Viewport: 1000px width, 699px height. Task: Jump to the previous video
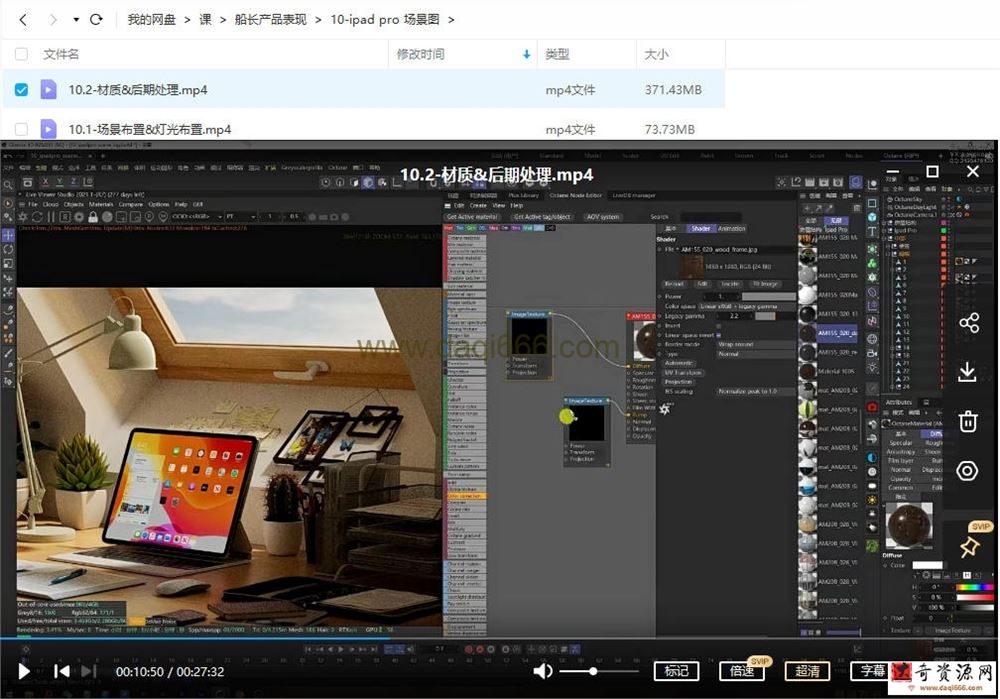[x=62, y=671]
